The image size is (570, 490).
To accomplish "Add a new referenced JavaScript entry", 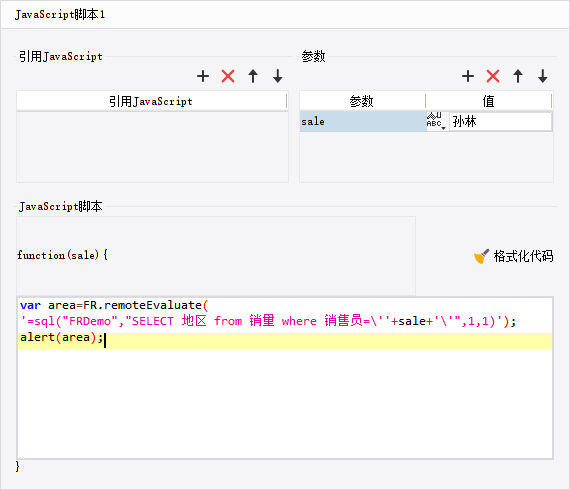I will [x=203, y=76].
